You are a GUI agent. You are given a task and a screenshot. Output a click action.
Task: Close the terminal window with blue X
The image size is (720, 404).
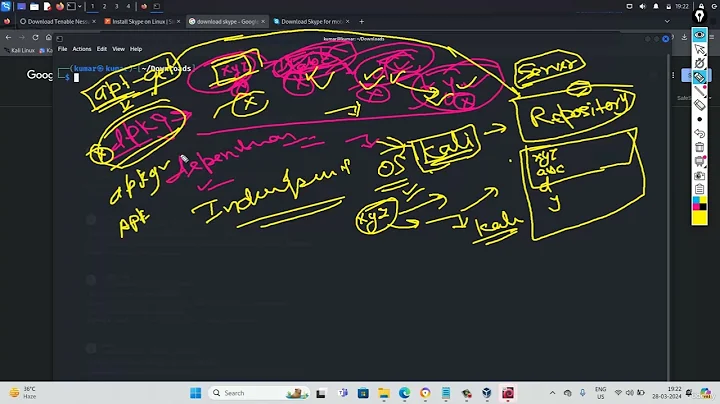pos(665,39)
